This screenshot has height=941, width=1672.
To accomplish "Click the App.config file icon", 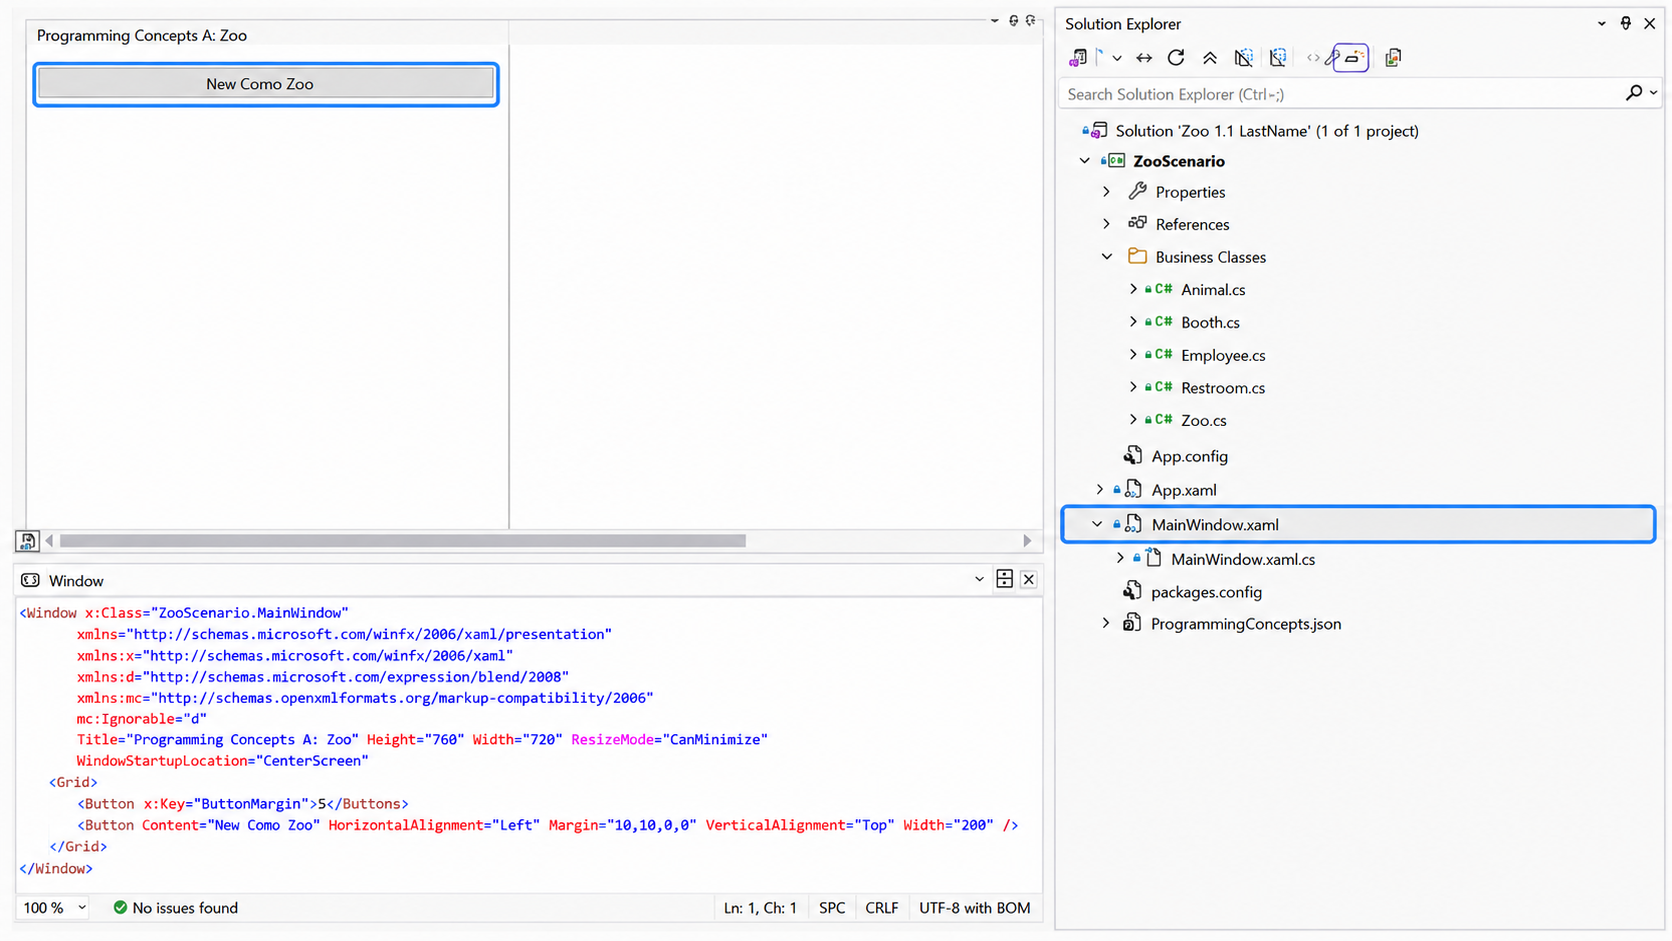I will tap(1132, 456).
